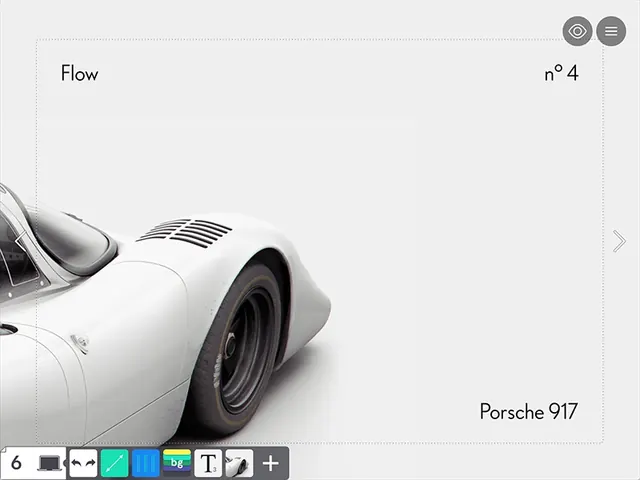Click the redo arrow
640x480 pixels.
[90, 463]
